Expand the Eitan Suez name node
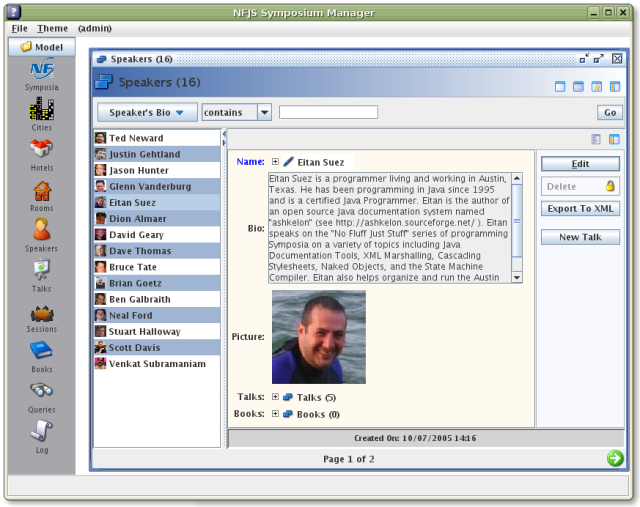The width and height of the screenshot is (640, 507). click(275, 161)
